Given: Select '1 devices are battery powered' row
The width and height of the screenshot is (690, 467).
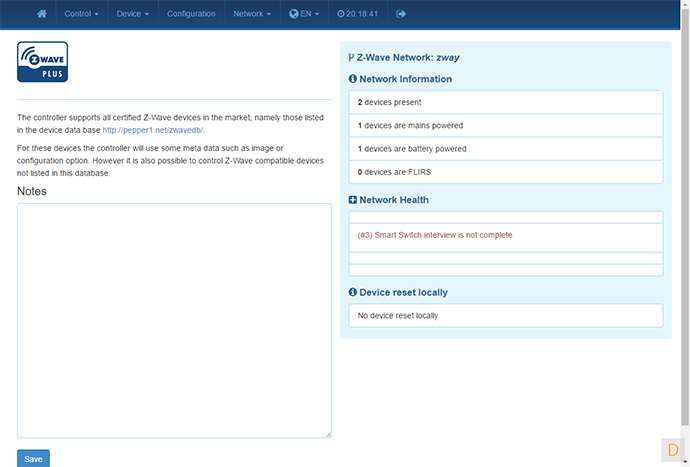Looking at the screenshot, I should 506,149.
